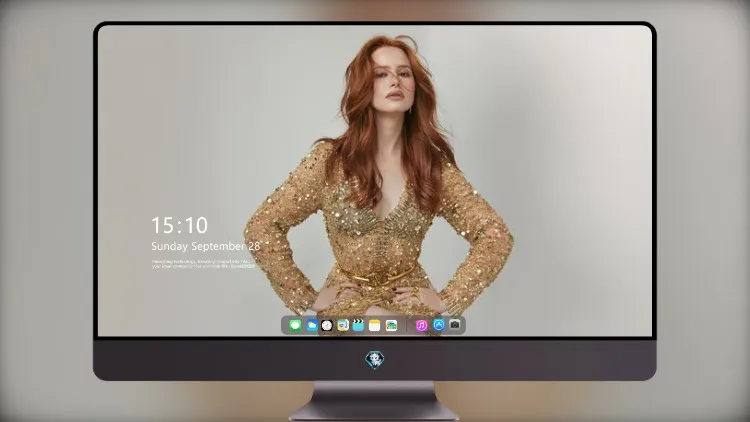Click the diamond logo on monitor chin
The image size is (750, 422).
[375, 360]
